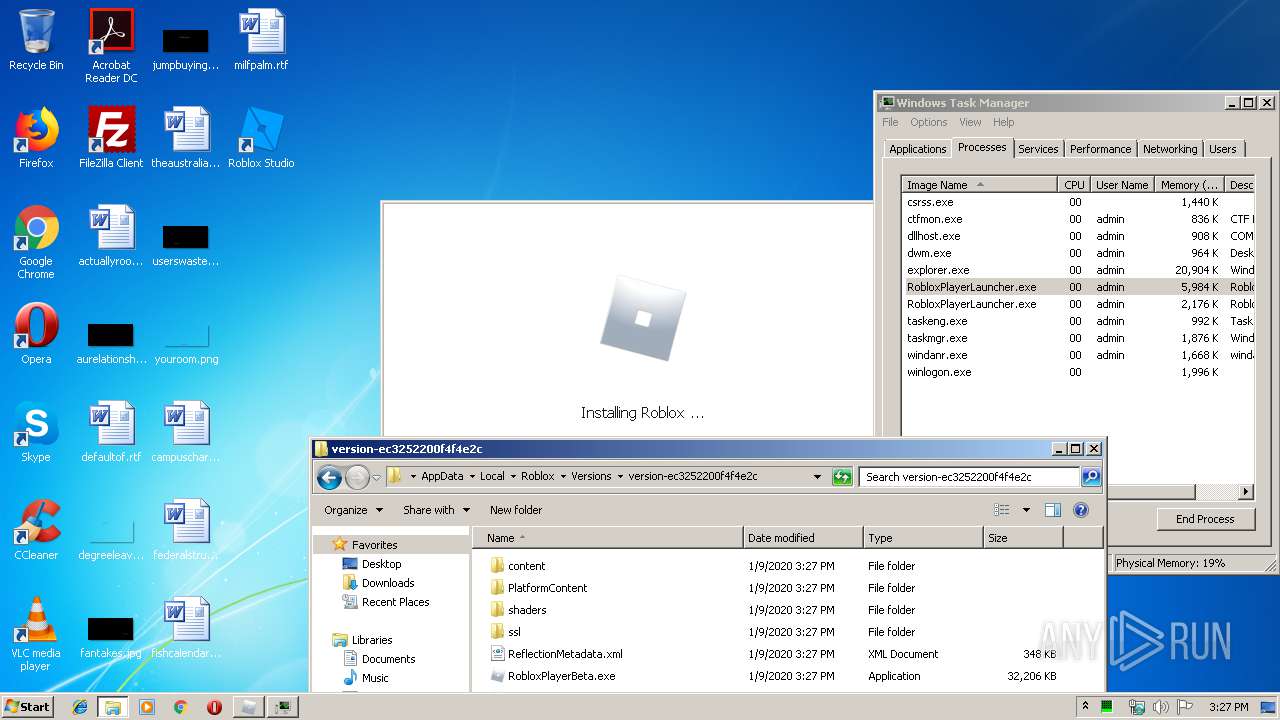Open Task Manager Options menu
The height and width of the screenshot is (720, 1280).
(x=928, y=122)
